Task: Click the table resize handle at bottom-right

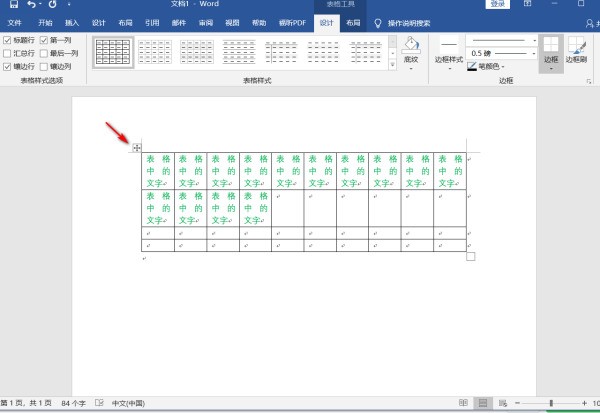Action: tap(471, 256)
